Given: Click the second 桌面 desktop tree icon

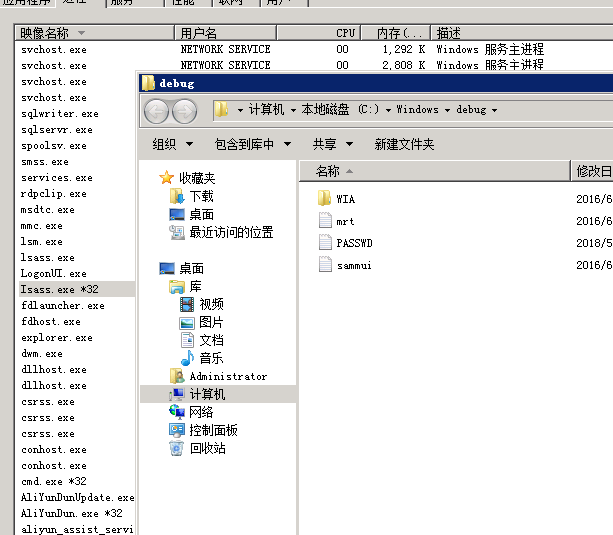Looking at the screenshot, I should tap(167, 268).
